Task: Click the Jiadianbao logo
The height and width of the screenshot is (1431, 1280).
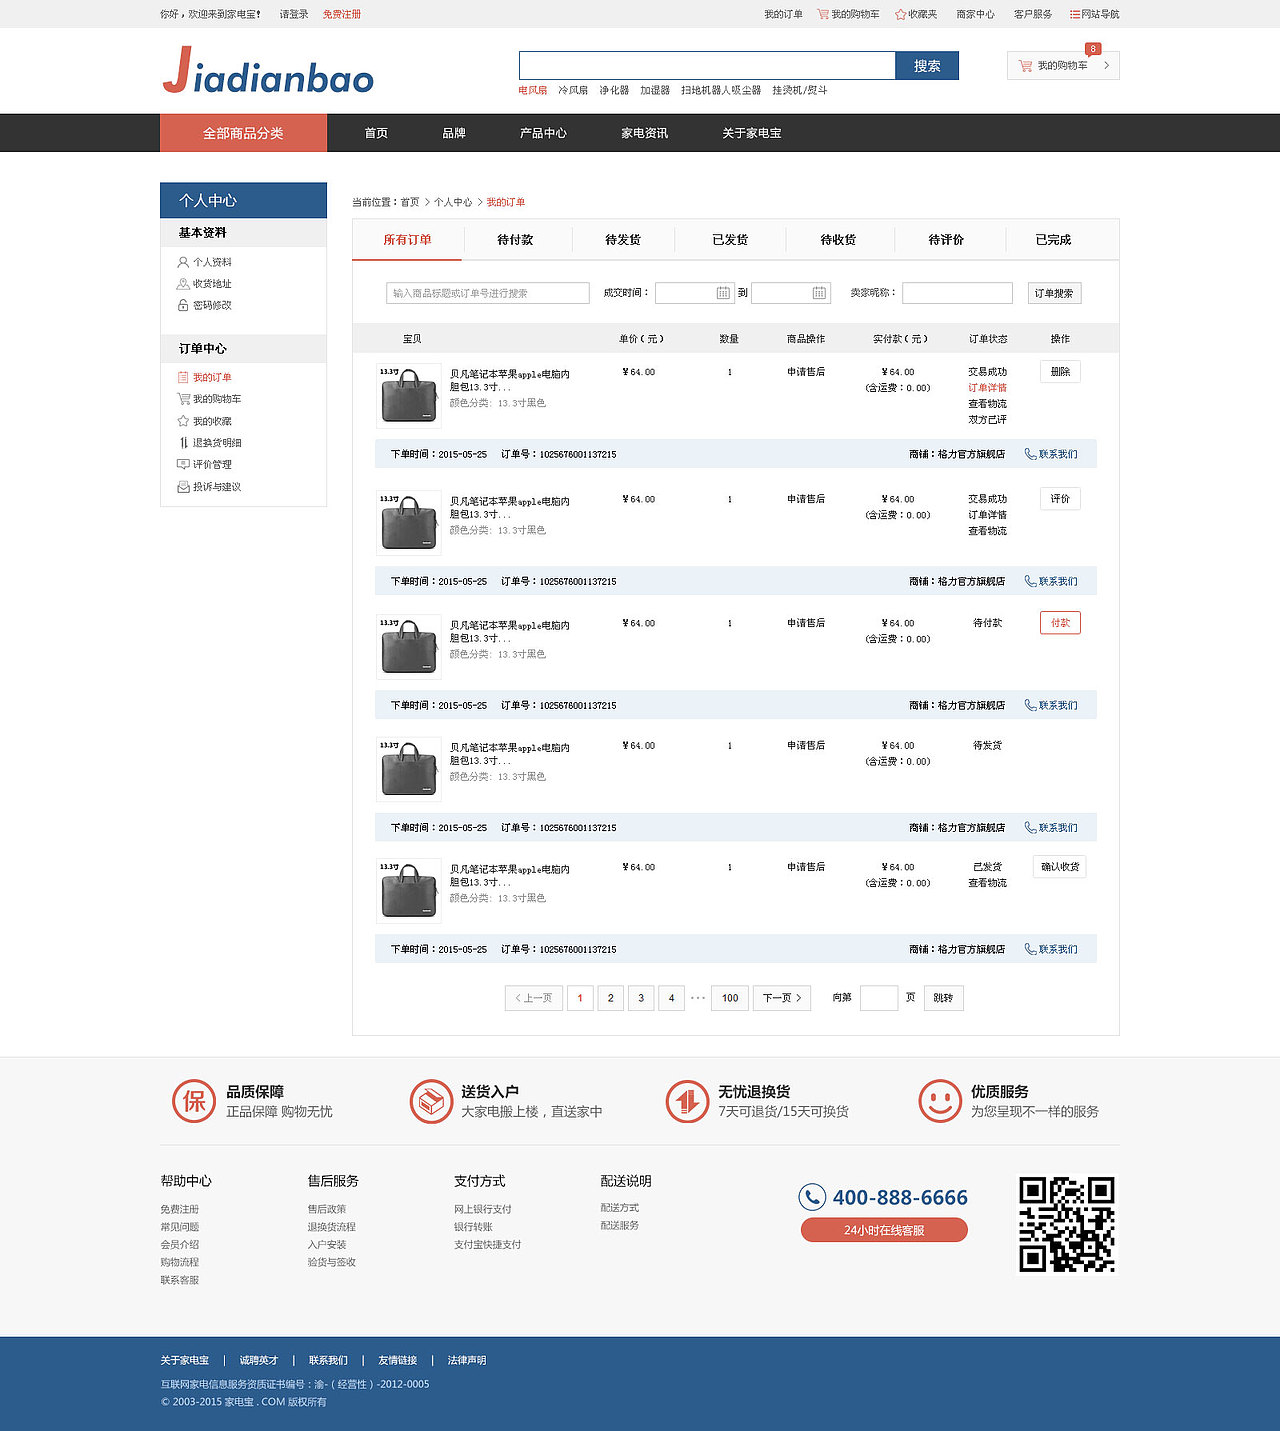Action: [268, 71]
